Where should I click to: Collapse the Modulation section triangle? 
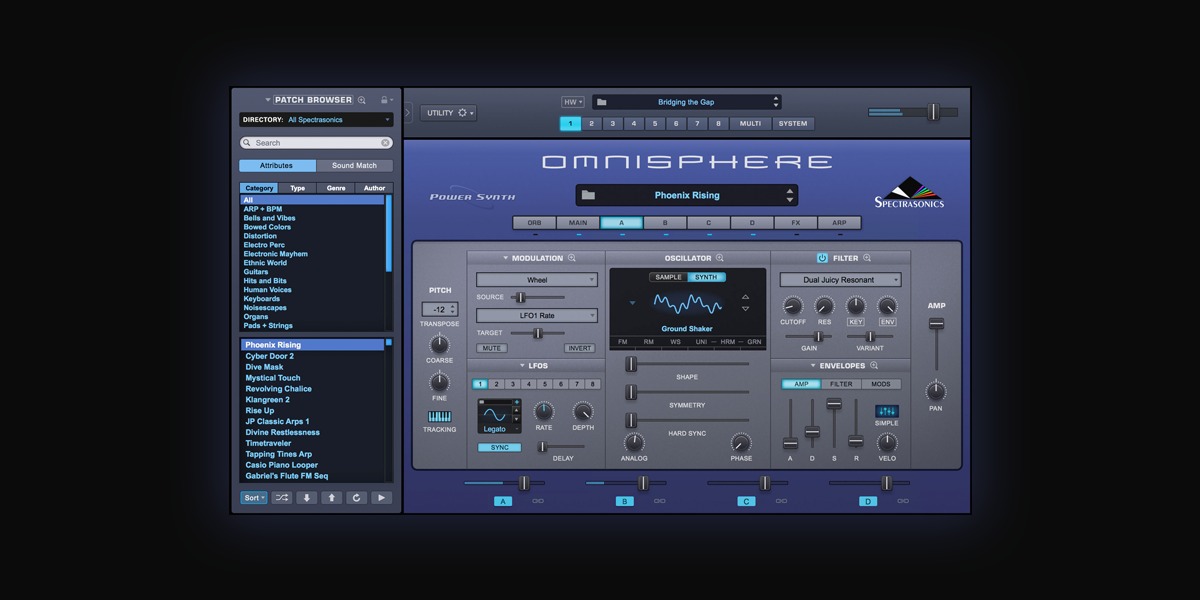point(506,258)
